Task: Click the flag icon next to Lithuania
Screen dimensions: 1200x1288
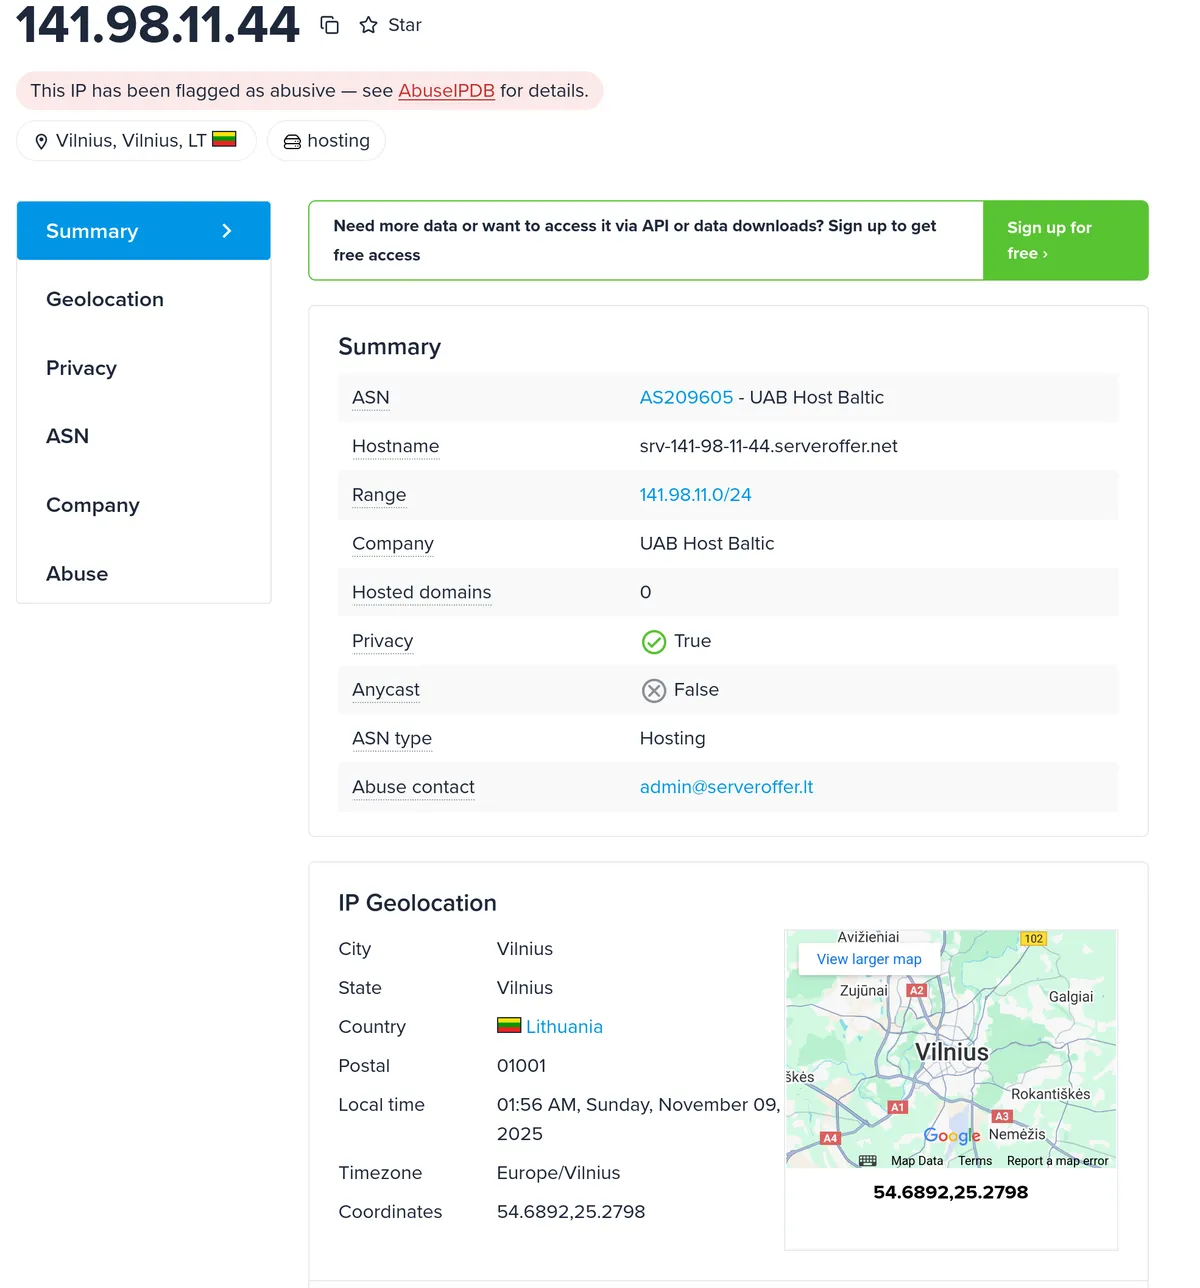Action: (x=508, y=1025)
